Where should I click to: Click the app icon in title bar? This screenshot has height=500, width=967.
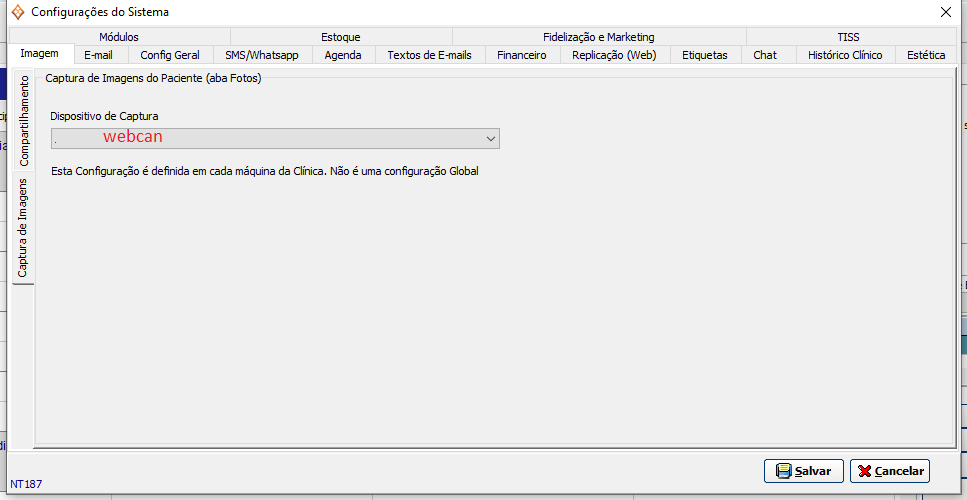click(x=17, y=12)
